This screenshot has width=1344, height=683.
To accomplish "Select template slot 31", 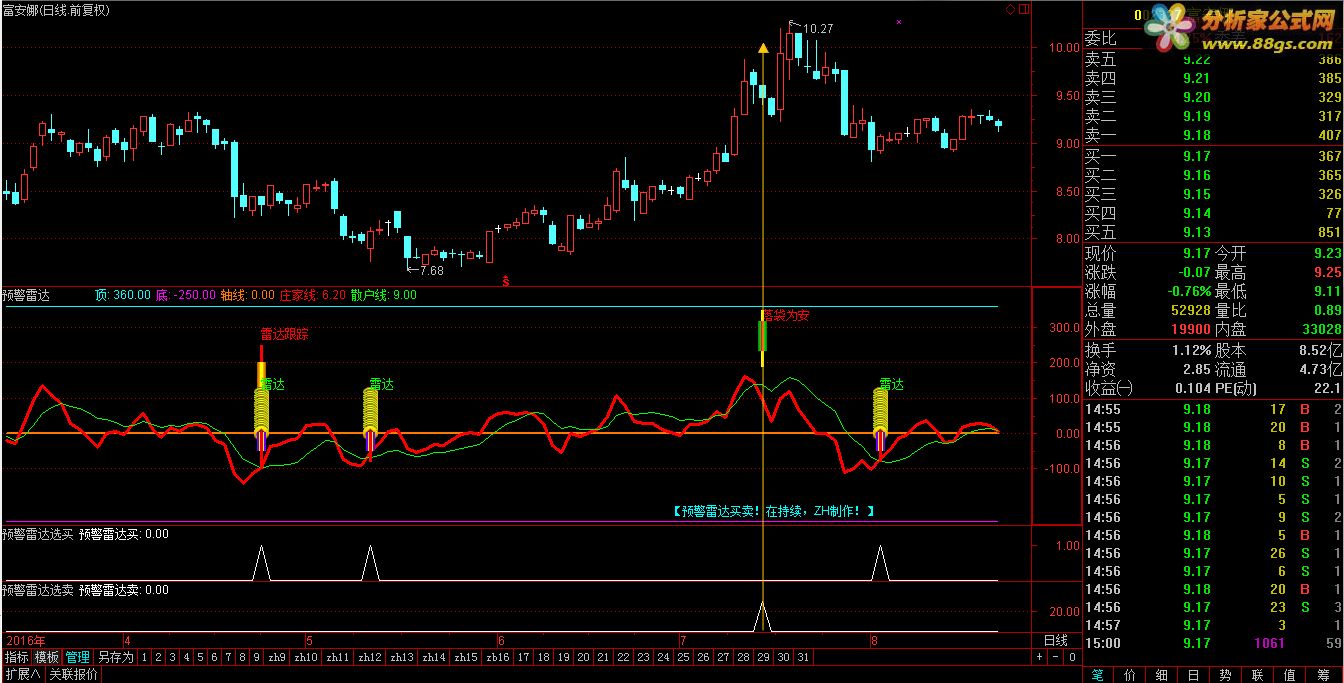I will [x=803, y=657].
